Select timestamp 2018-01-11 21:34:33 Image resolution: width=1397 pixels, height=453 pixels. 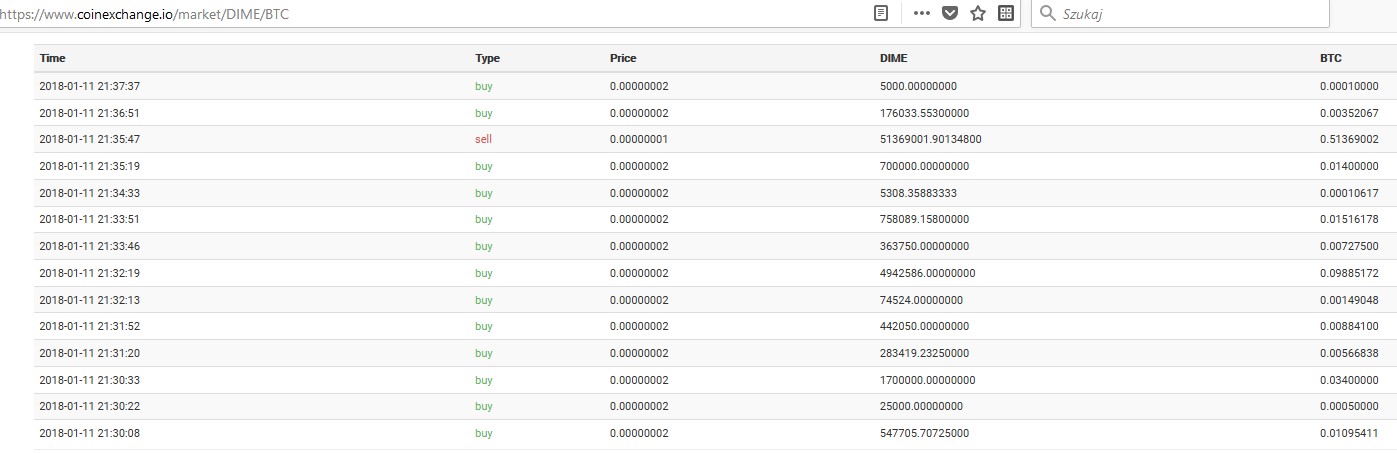coord(89,193)
